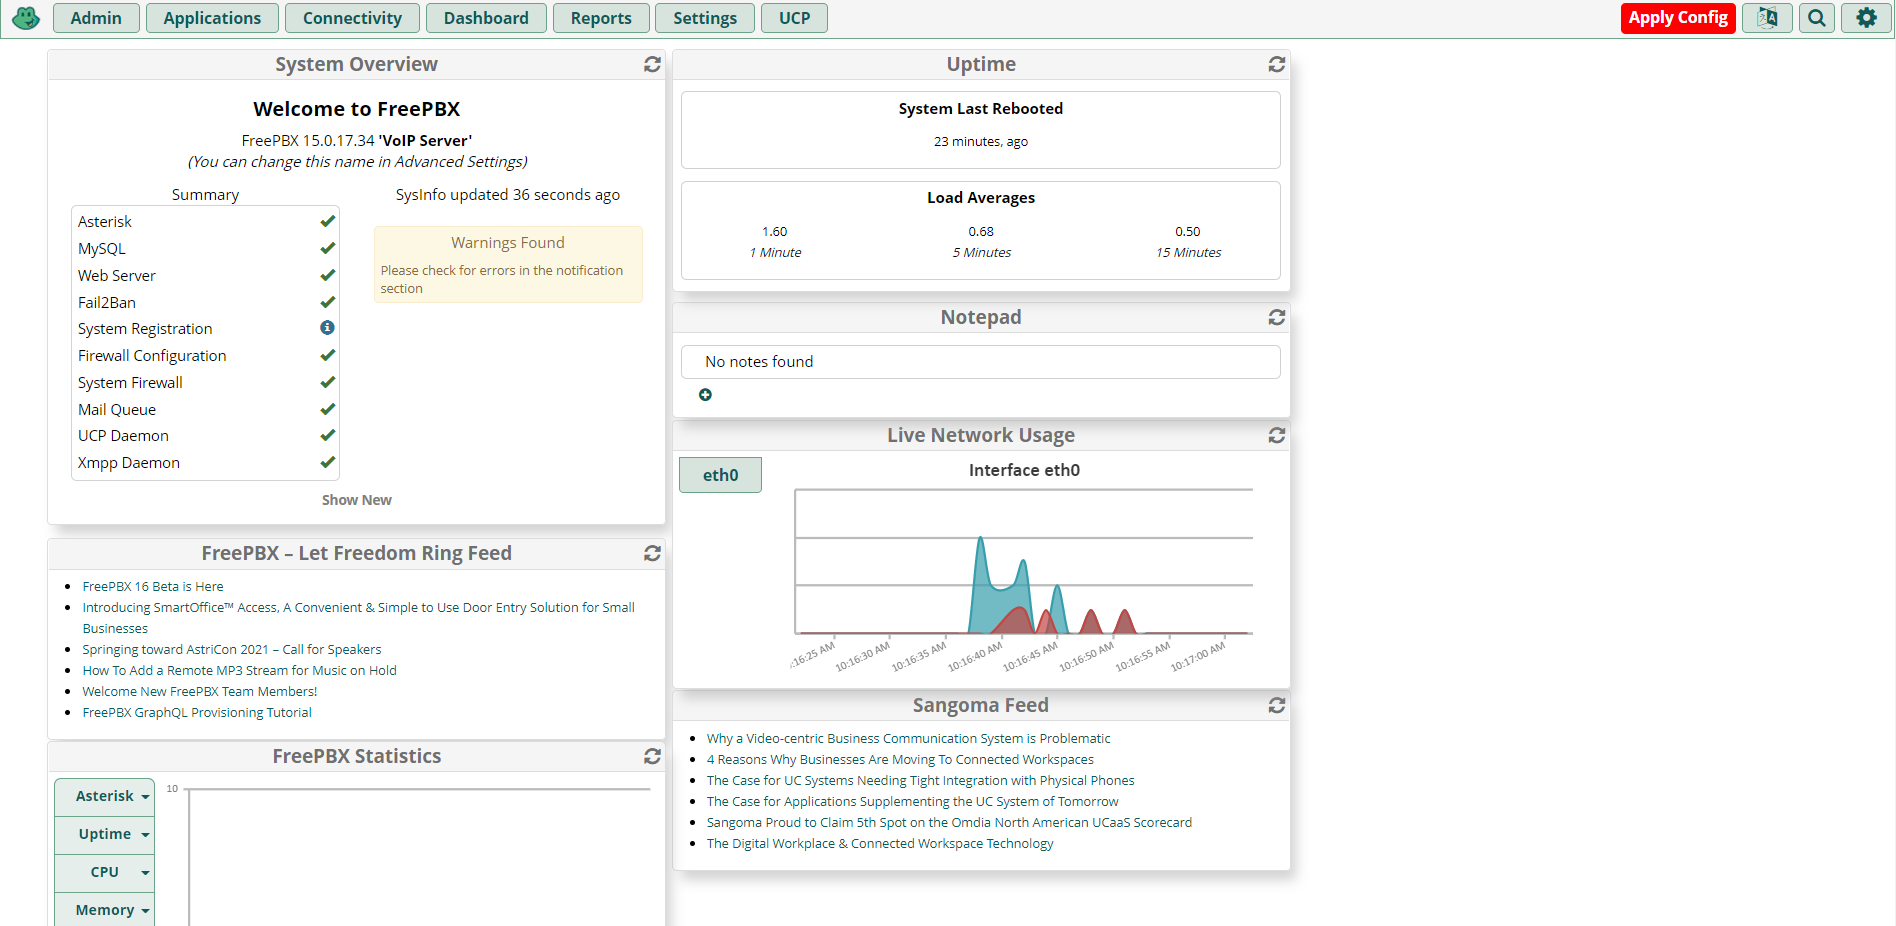Open Welcome New FreePBX Team Members link
1896x926 pixels.
click(200, 692)
